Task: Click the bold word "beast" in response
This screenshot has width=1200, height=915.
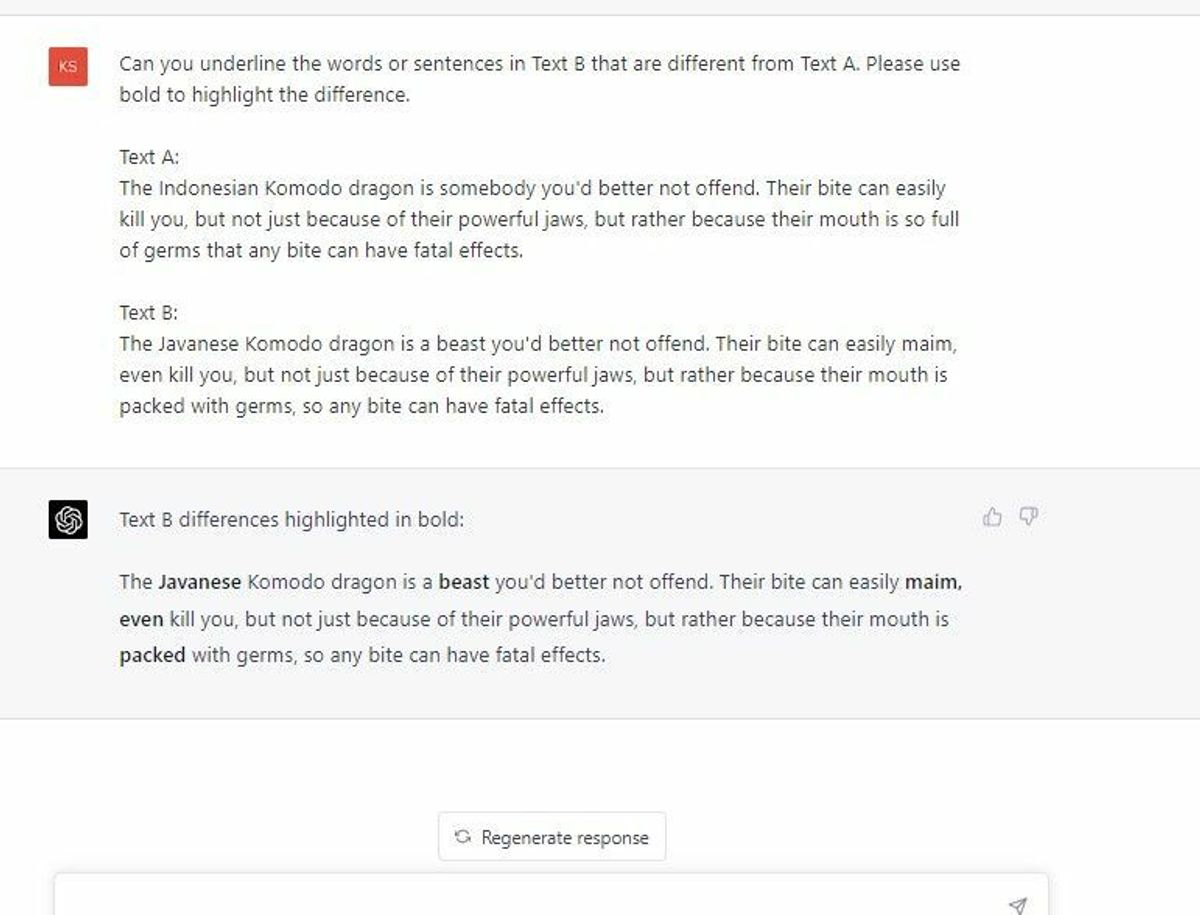Action: 464,582
